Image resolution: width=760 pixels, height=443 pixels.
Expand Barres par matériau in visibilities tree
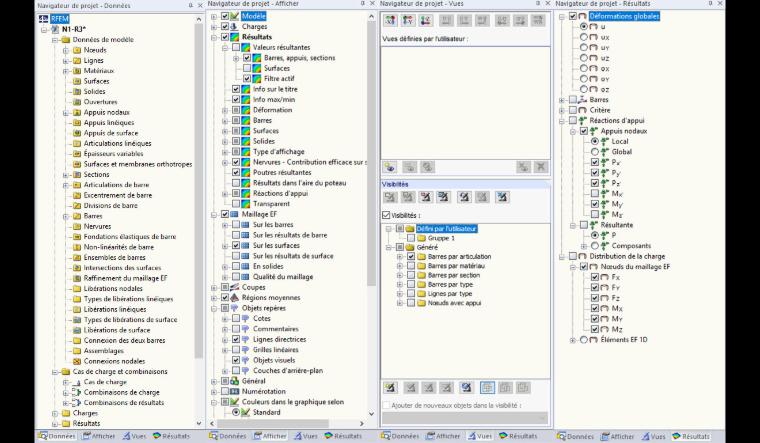coord(400,266)
